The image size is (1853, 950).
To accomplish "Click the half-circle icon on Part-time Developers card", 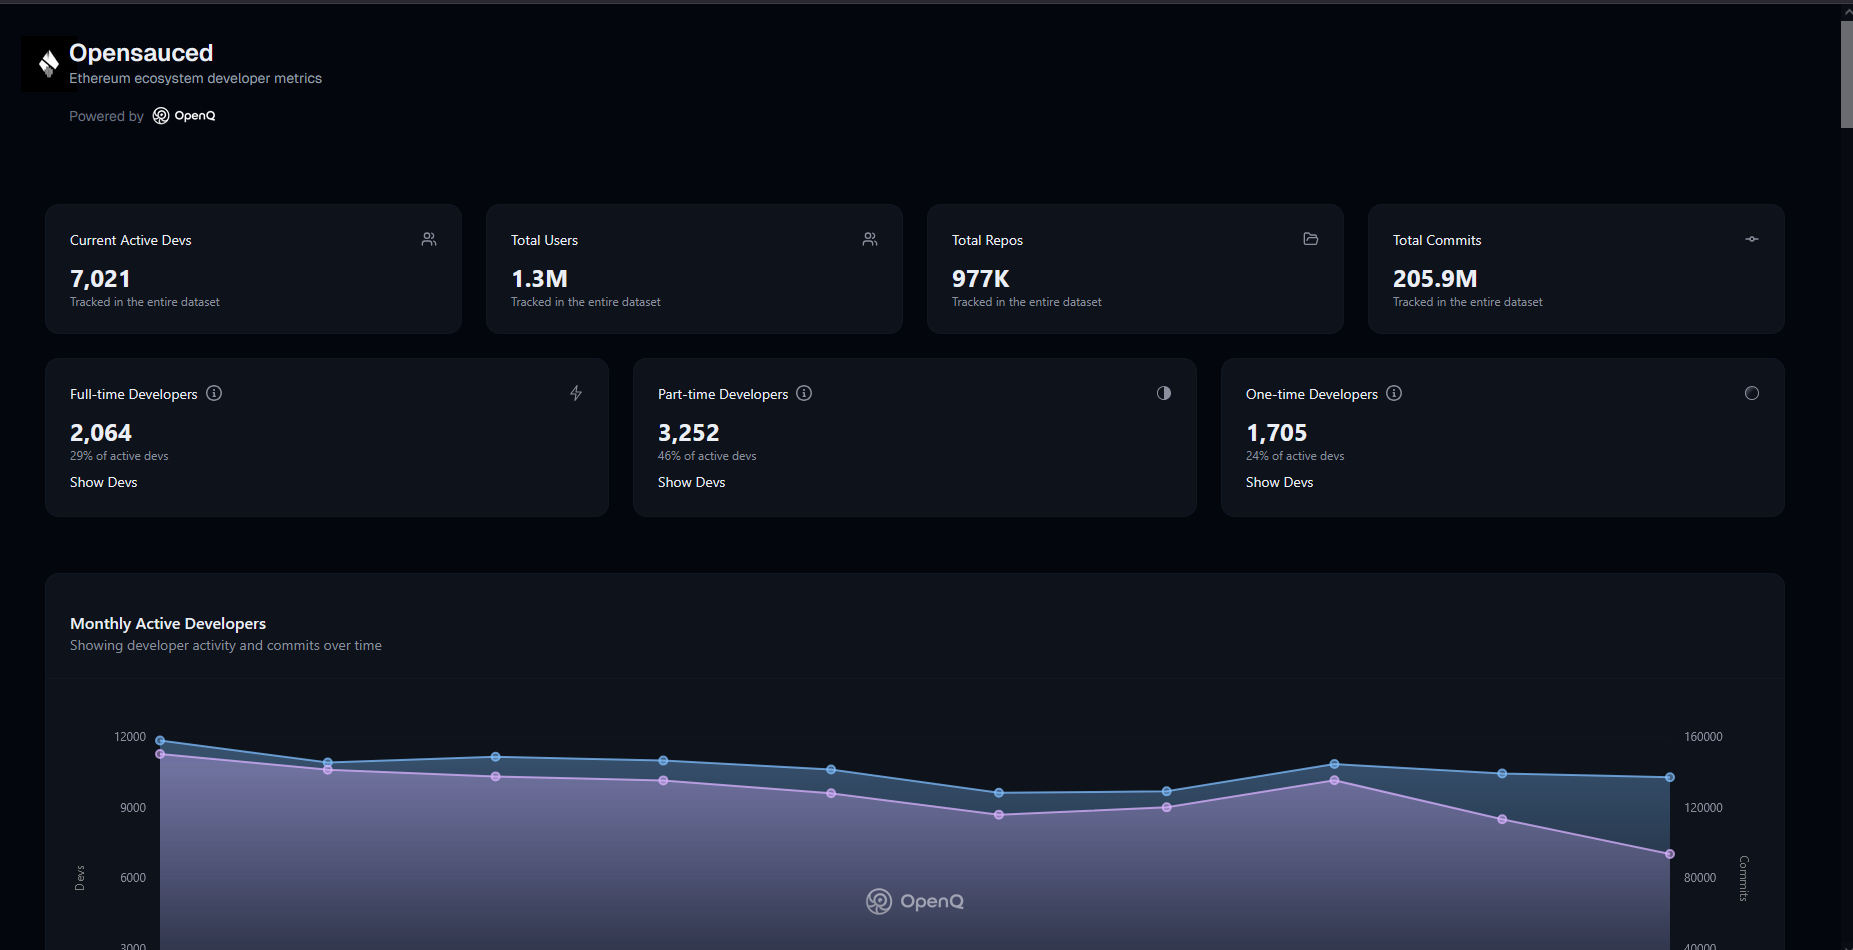I will [1163, 393].
